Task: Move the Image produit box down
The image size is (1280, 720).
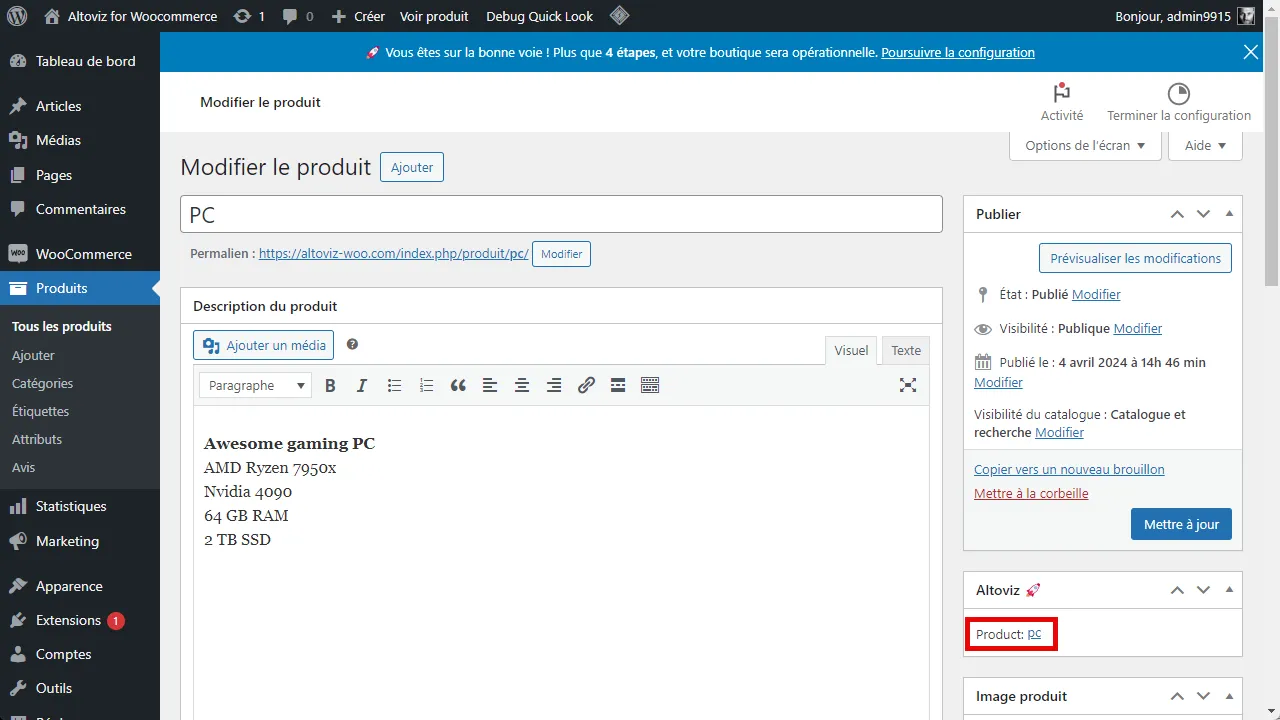Action: [x=1203, y=696]
